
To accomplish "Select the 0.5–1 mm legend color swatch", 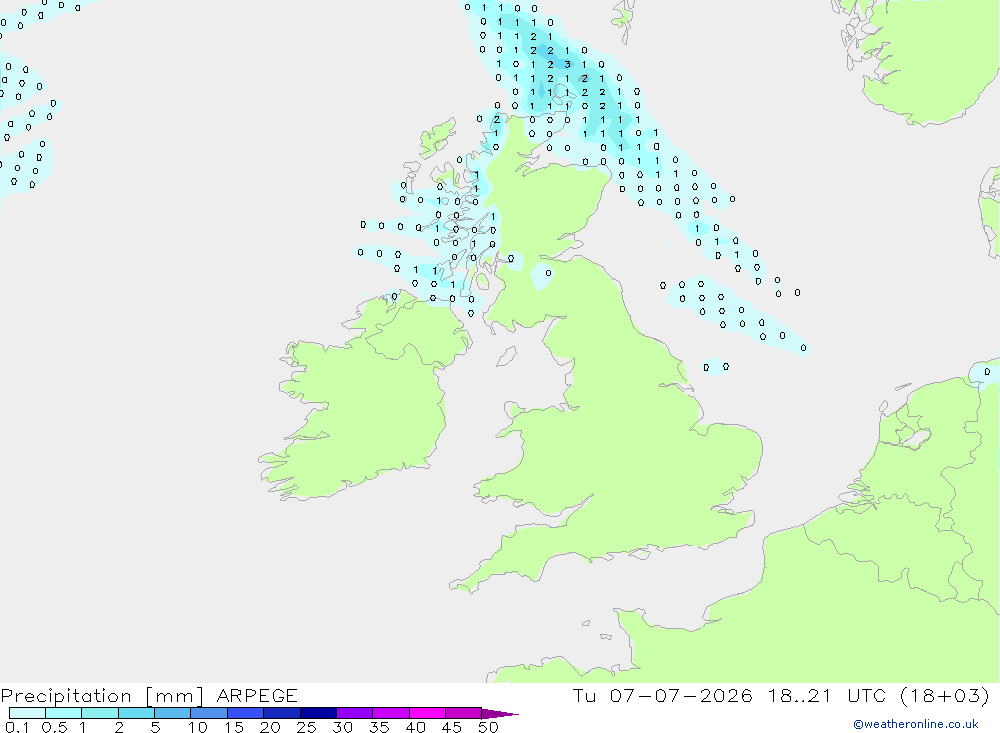I will point(64,713).
